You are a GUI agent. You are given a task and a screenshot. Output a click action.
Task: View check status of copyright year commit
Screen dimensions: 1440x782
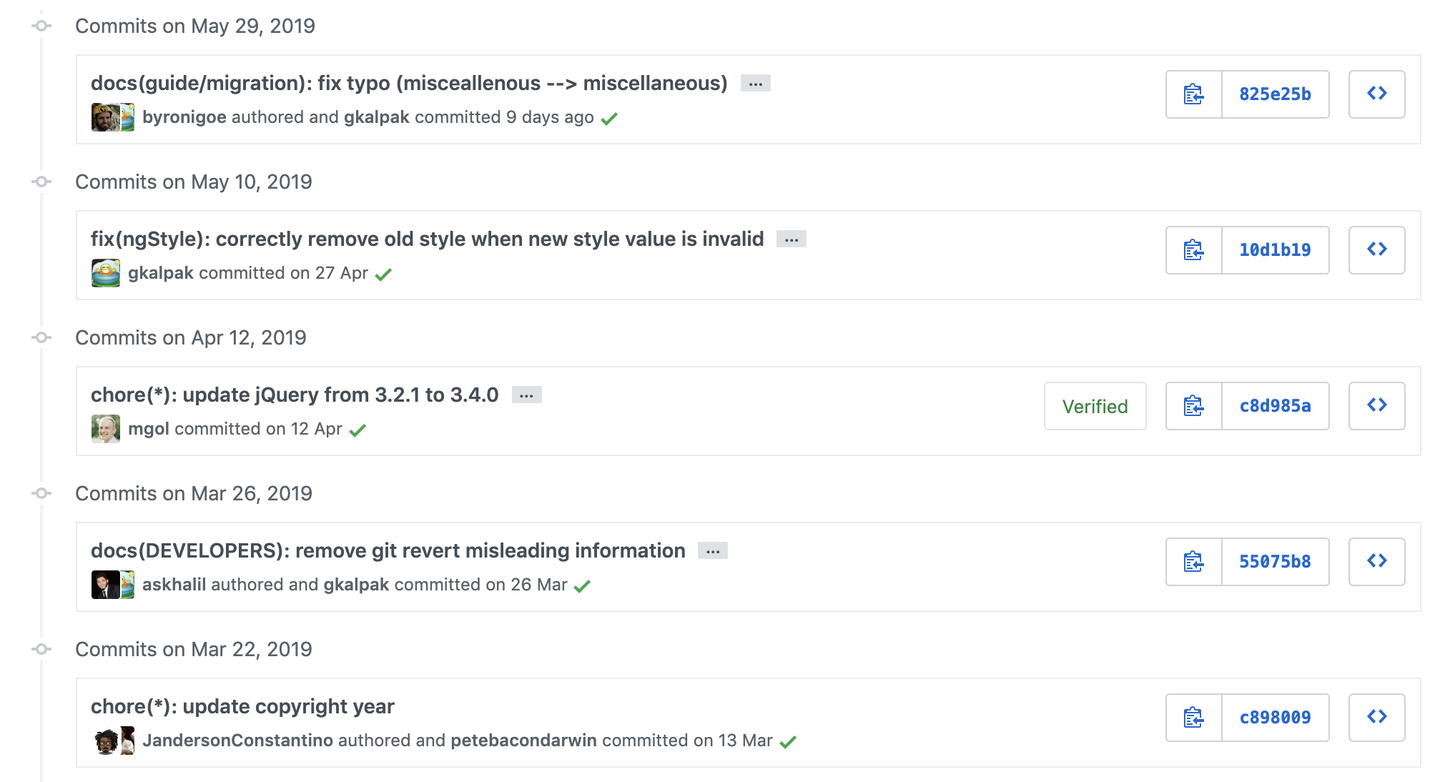point(788,742)
